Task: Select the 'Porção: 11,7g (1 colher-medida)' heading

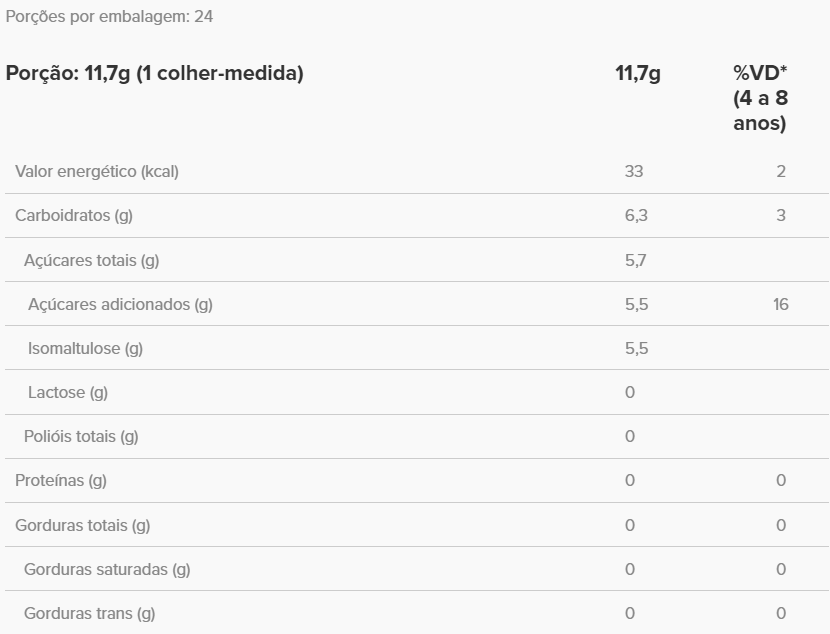Action: tap(155, 73)
